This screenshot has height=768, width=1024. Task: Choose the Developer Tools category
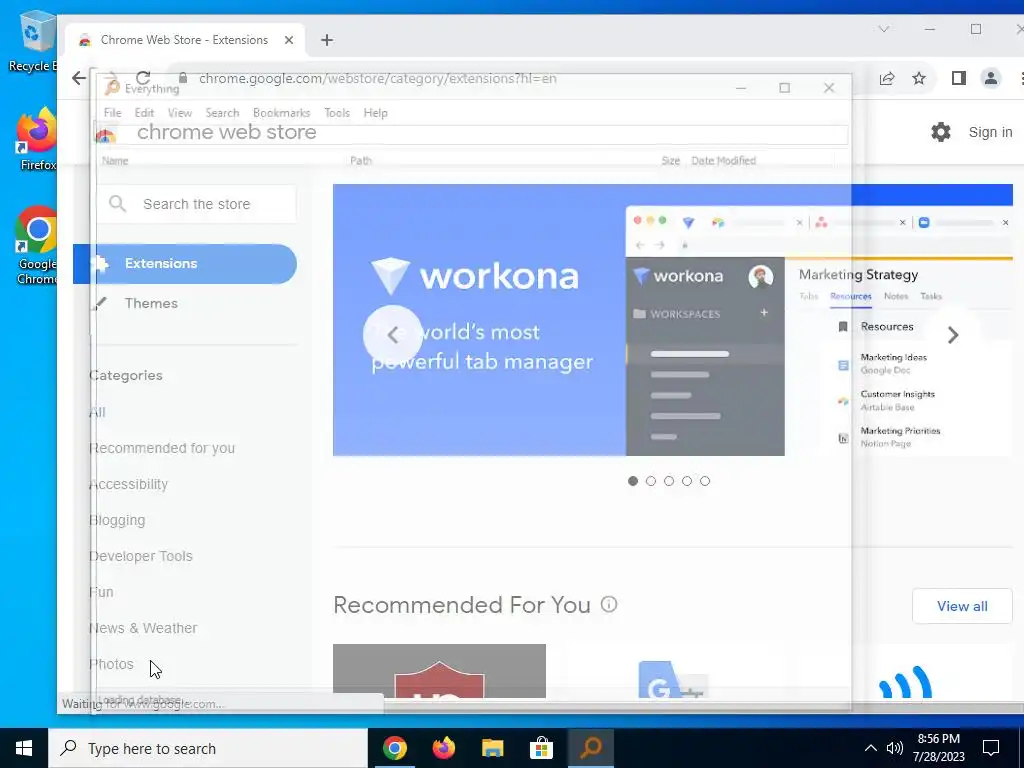[x=141, y=556]
